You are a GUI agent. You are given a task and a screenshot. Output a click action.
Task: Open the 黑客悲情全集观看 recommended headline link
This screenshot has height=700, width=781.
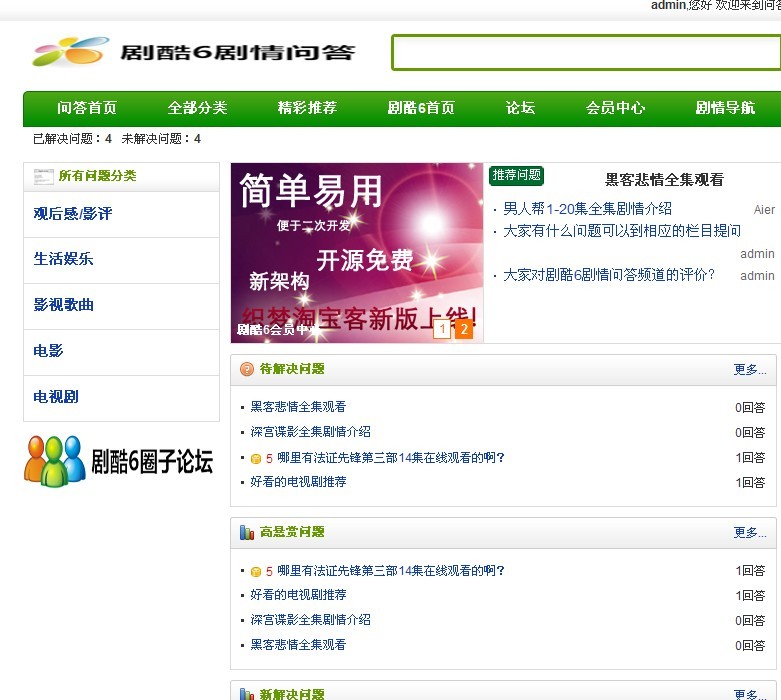(664, 180)
